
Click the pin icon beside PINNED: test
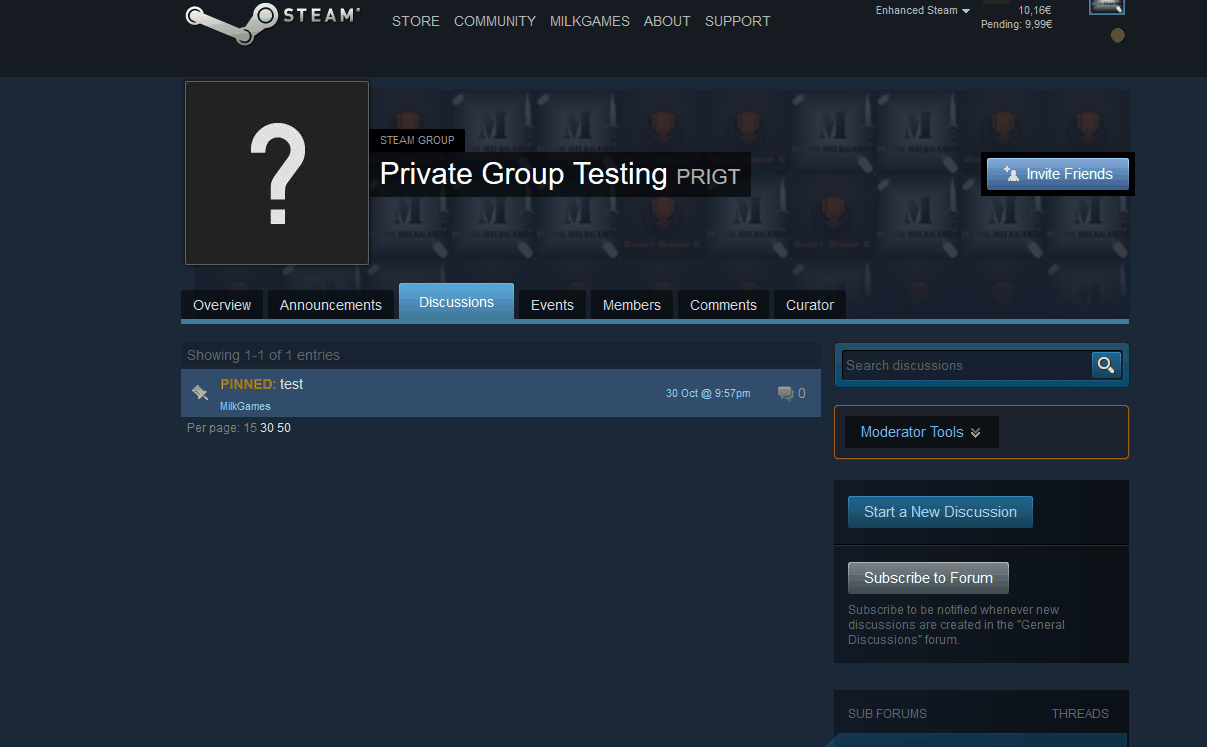[x=200, y=392]
